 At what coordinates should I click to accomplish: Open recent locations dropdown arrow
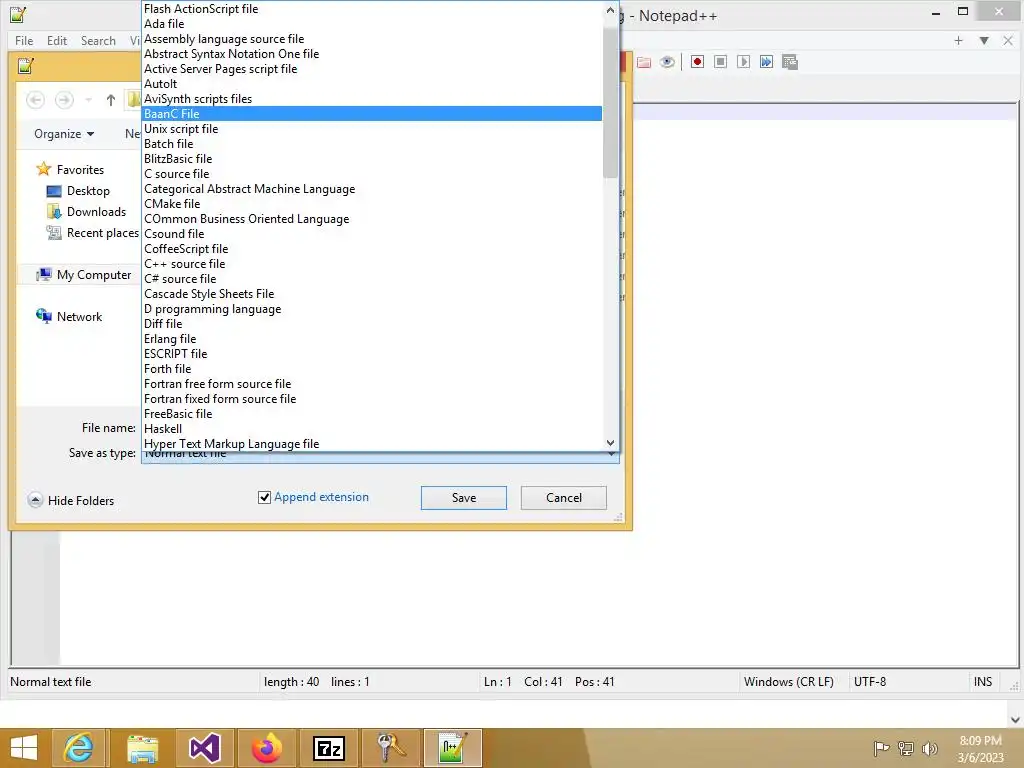(x=88, y=100)
